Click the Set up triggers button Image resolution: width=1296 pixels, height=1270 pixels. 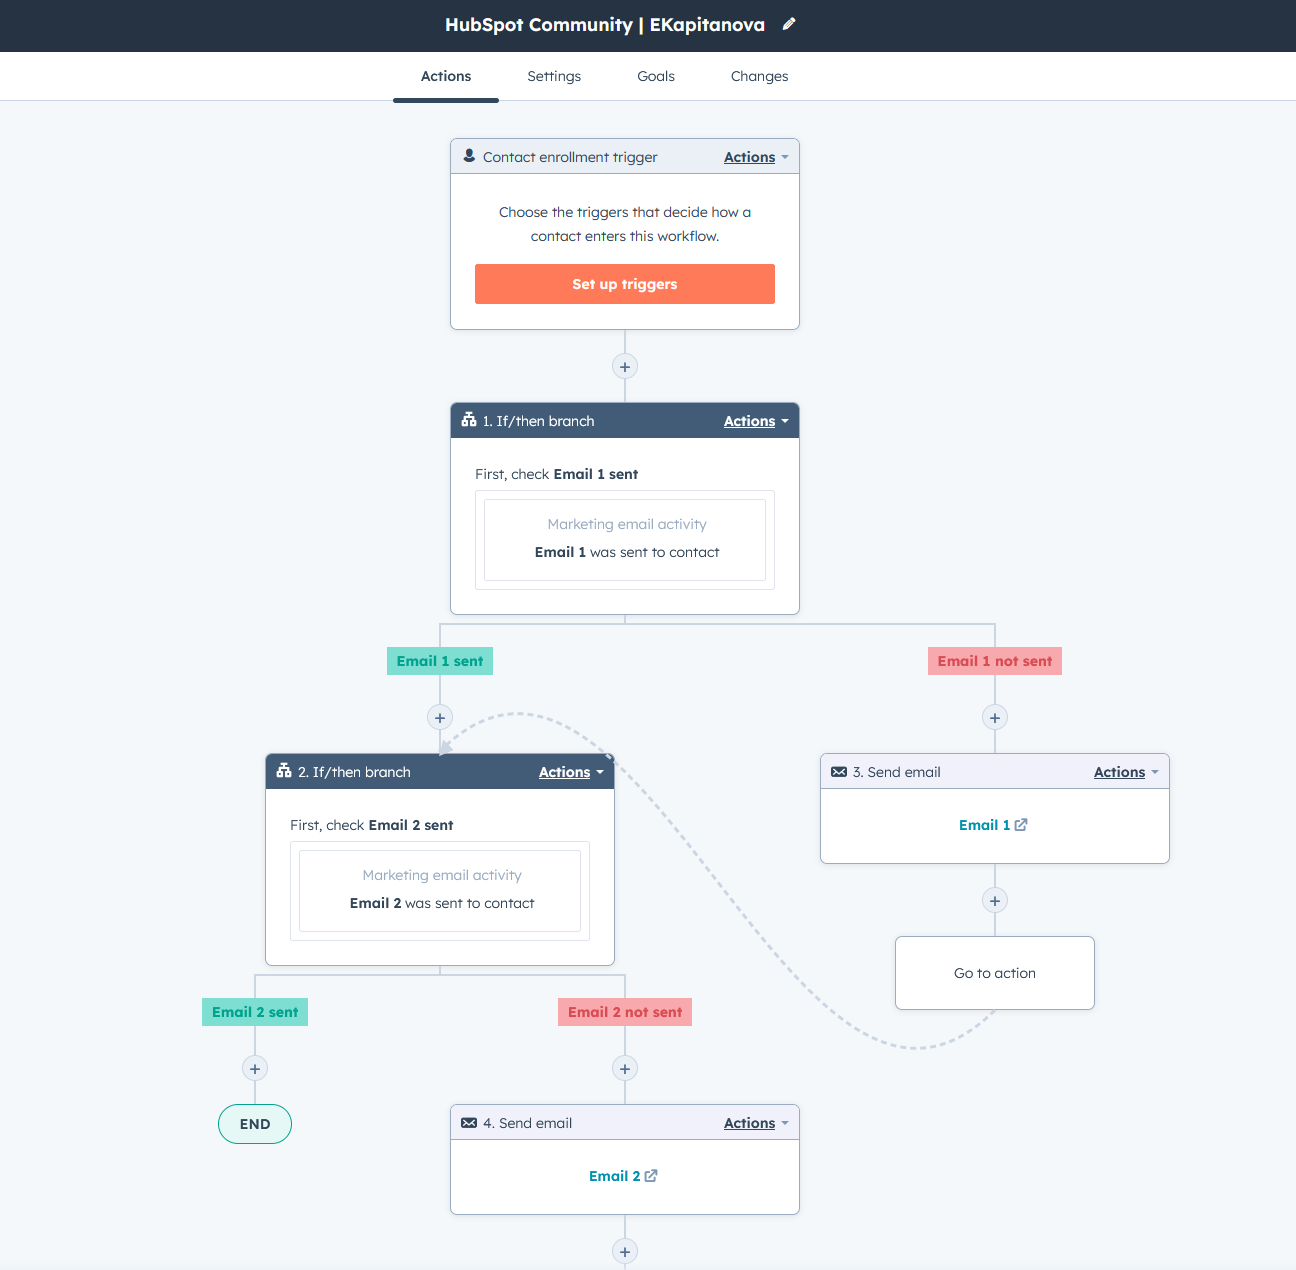click(x=624, y=284)
